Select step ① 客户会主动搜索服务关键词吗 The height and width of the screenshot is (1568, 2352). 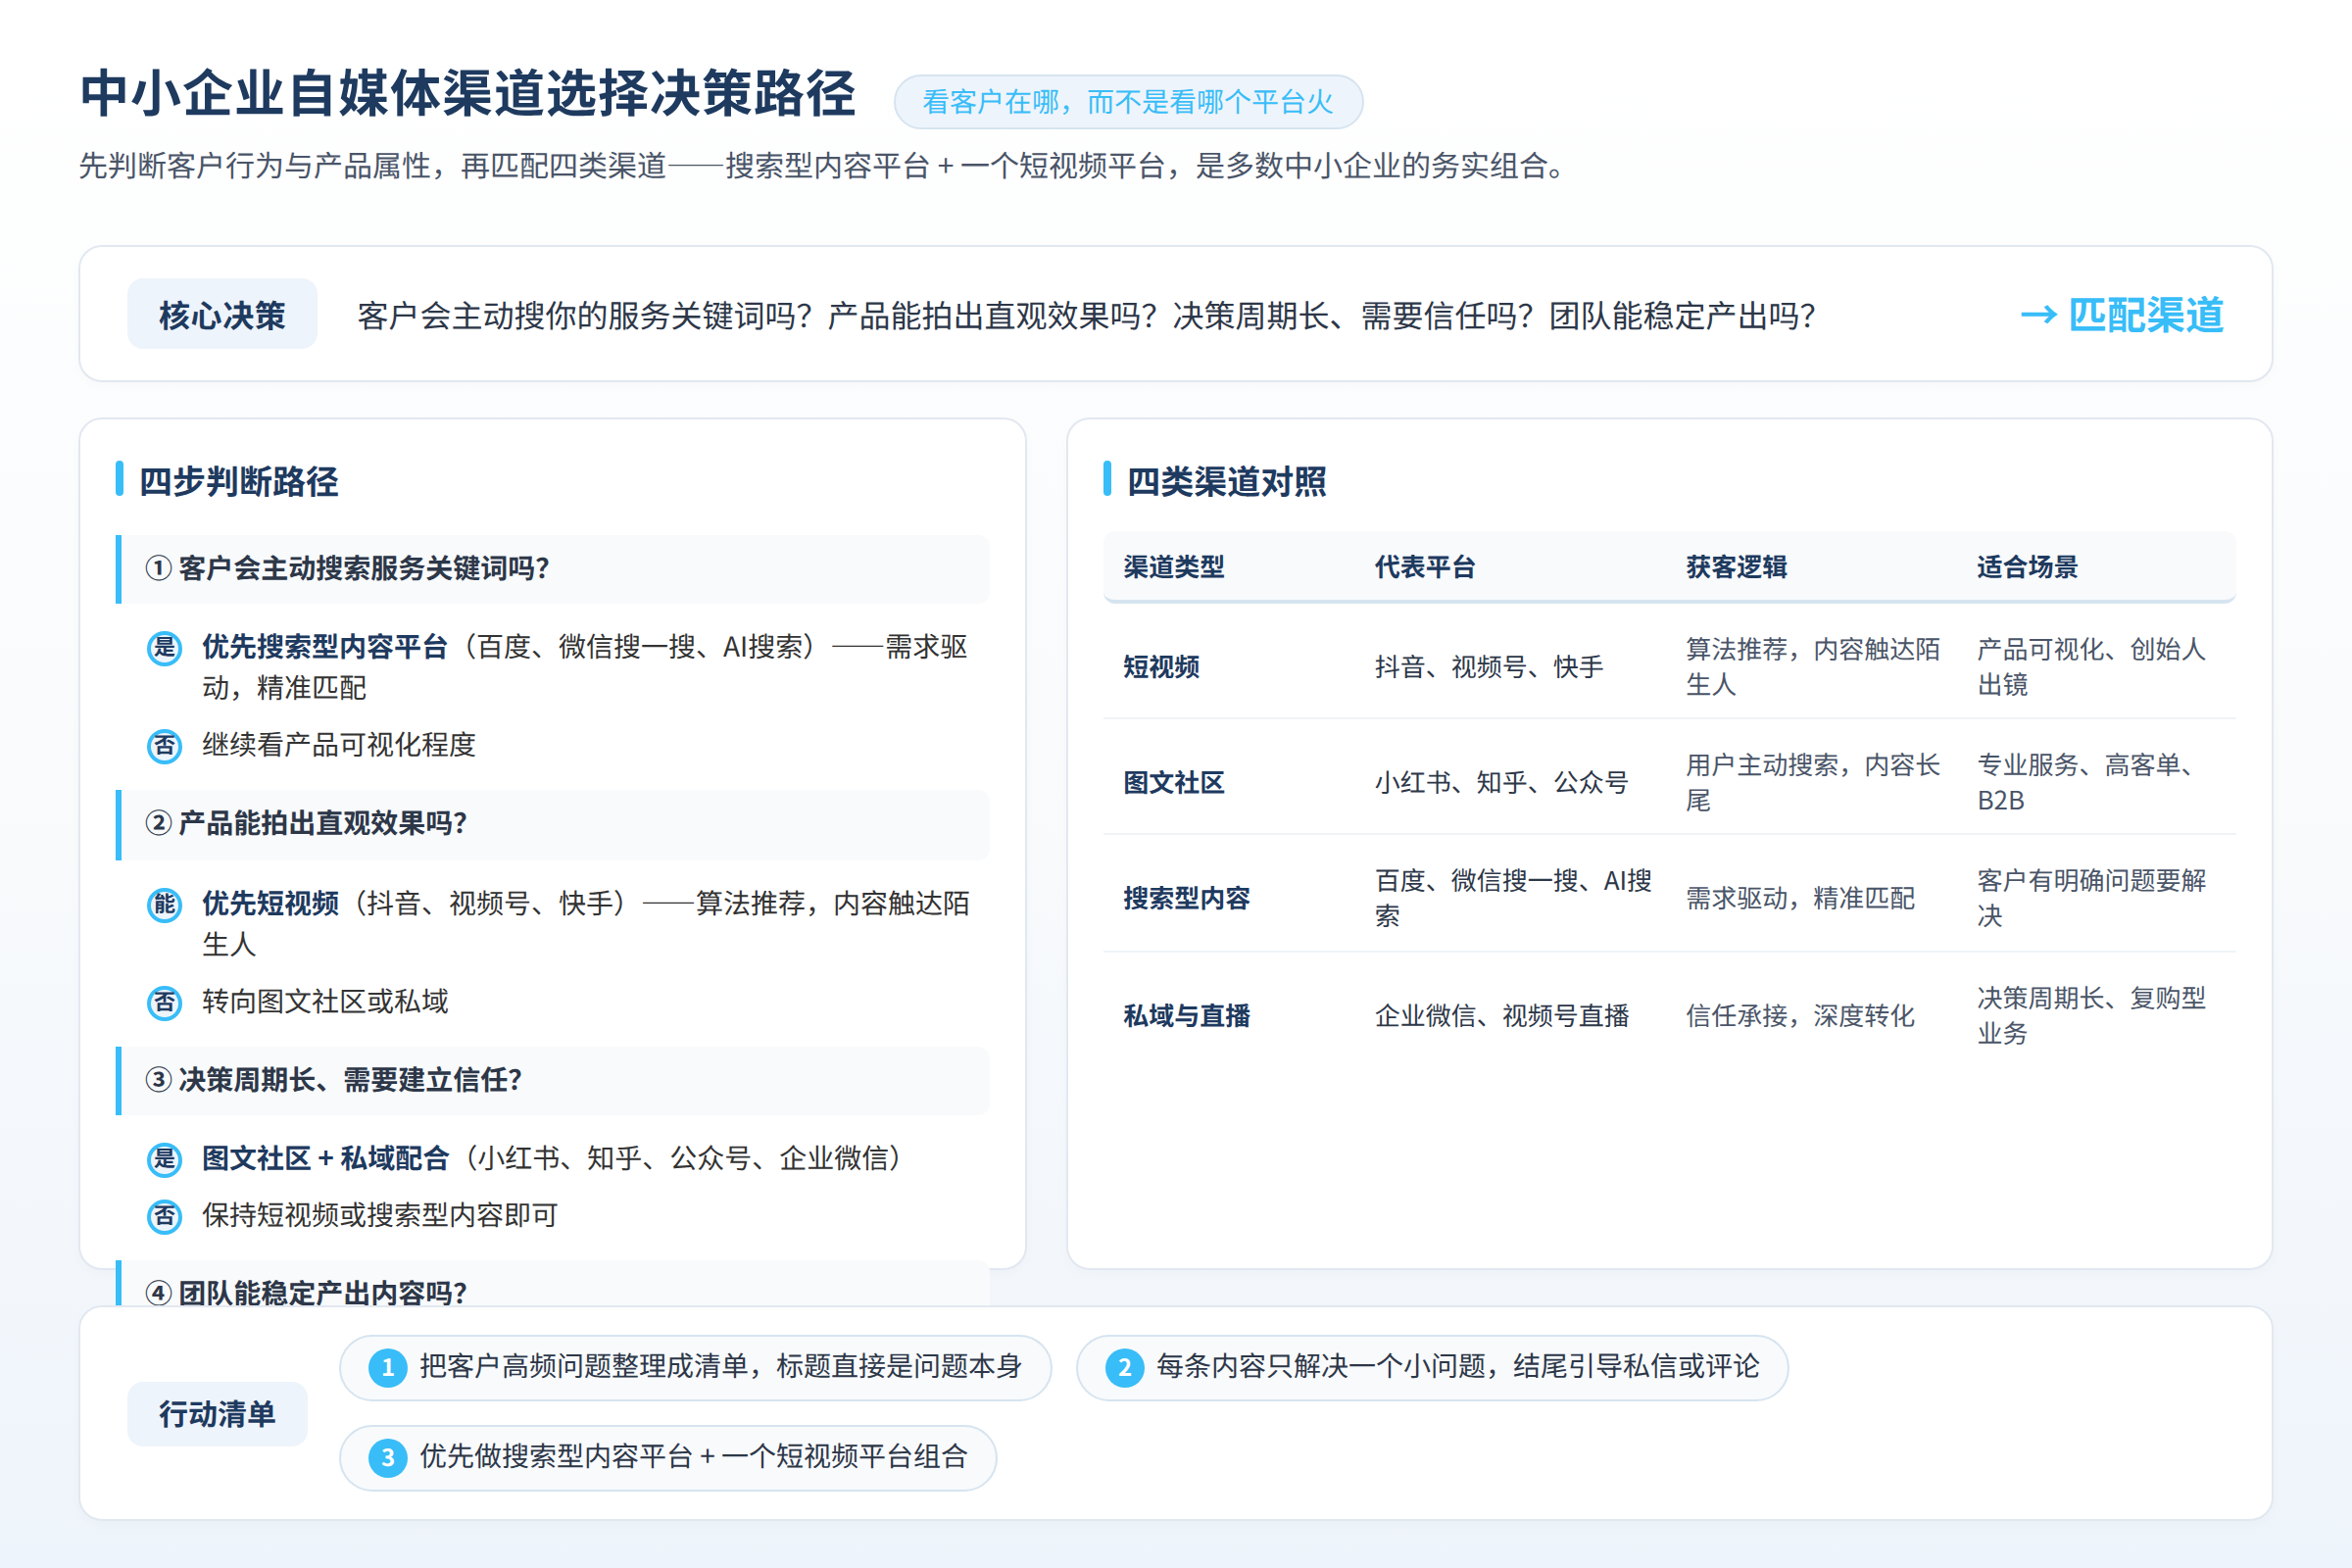click(x=553, y=569)
